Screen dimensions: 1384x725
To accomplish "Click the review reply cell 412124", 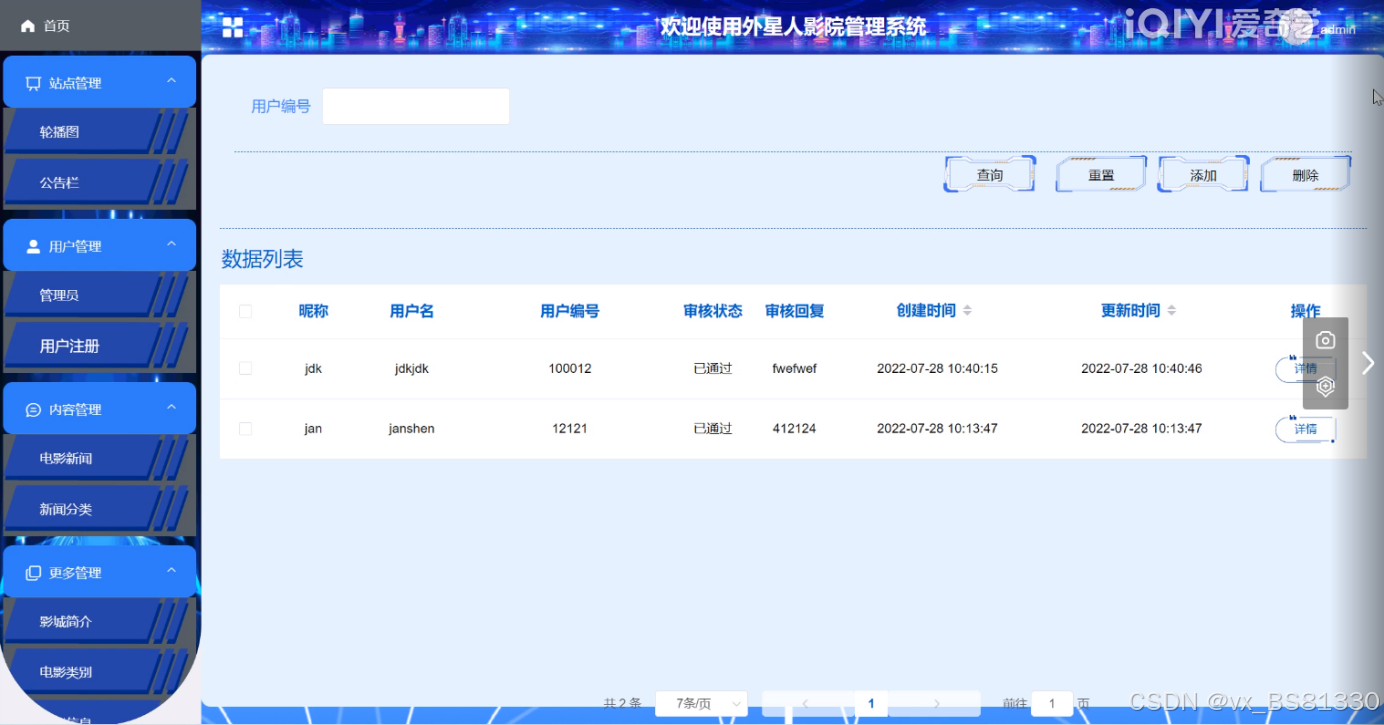I will pos(795,429).
